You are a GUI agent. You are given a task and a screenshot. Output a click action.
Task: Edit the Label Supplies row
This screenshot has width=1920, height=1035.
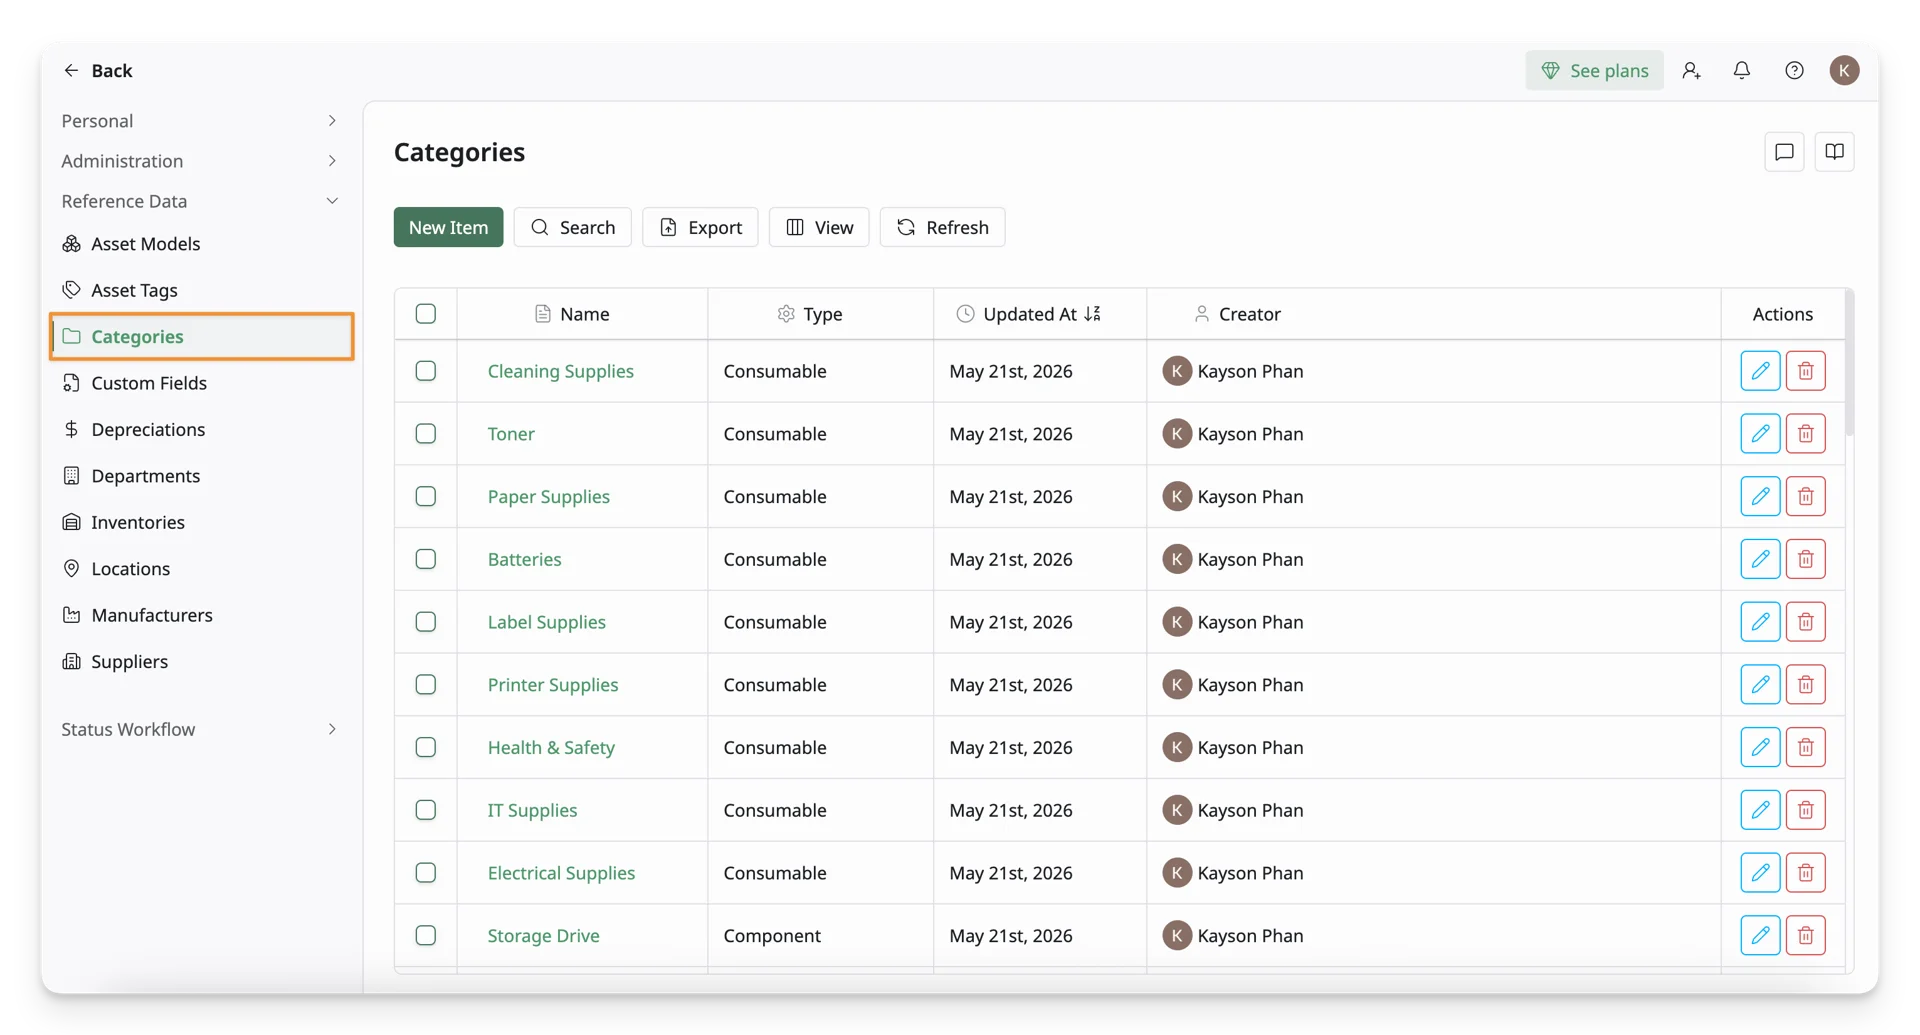pyautogui.click(x=1760, y=622)
